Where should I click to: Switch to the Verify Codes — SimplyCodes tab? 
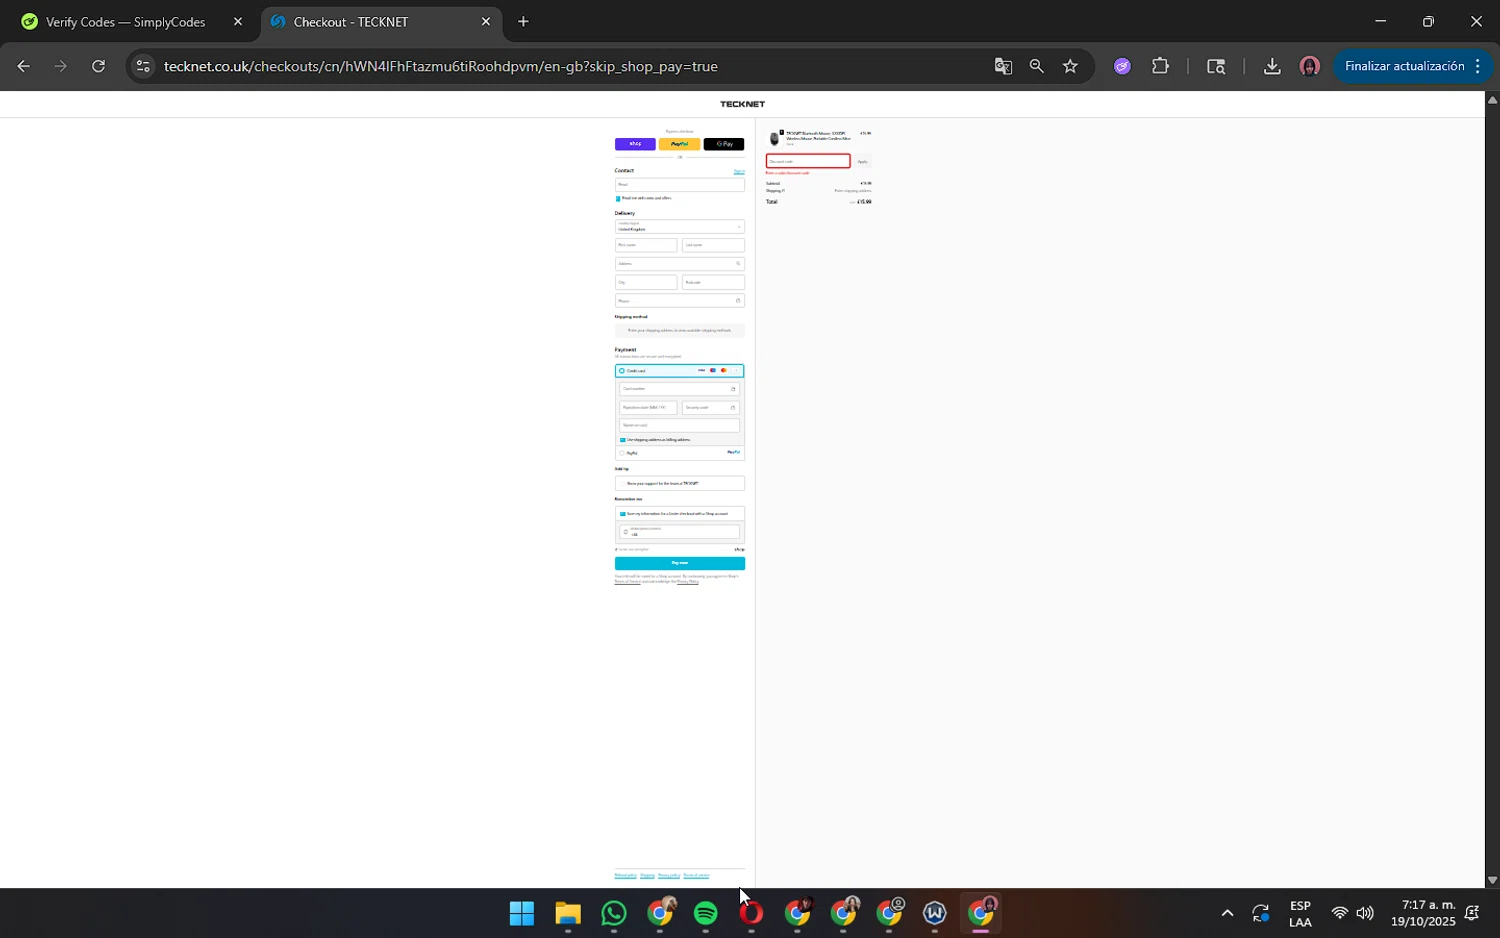pyautogui.click(x=127, y=22)
